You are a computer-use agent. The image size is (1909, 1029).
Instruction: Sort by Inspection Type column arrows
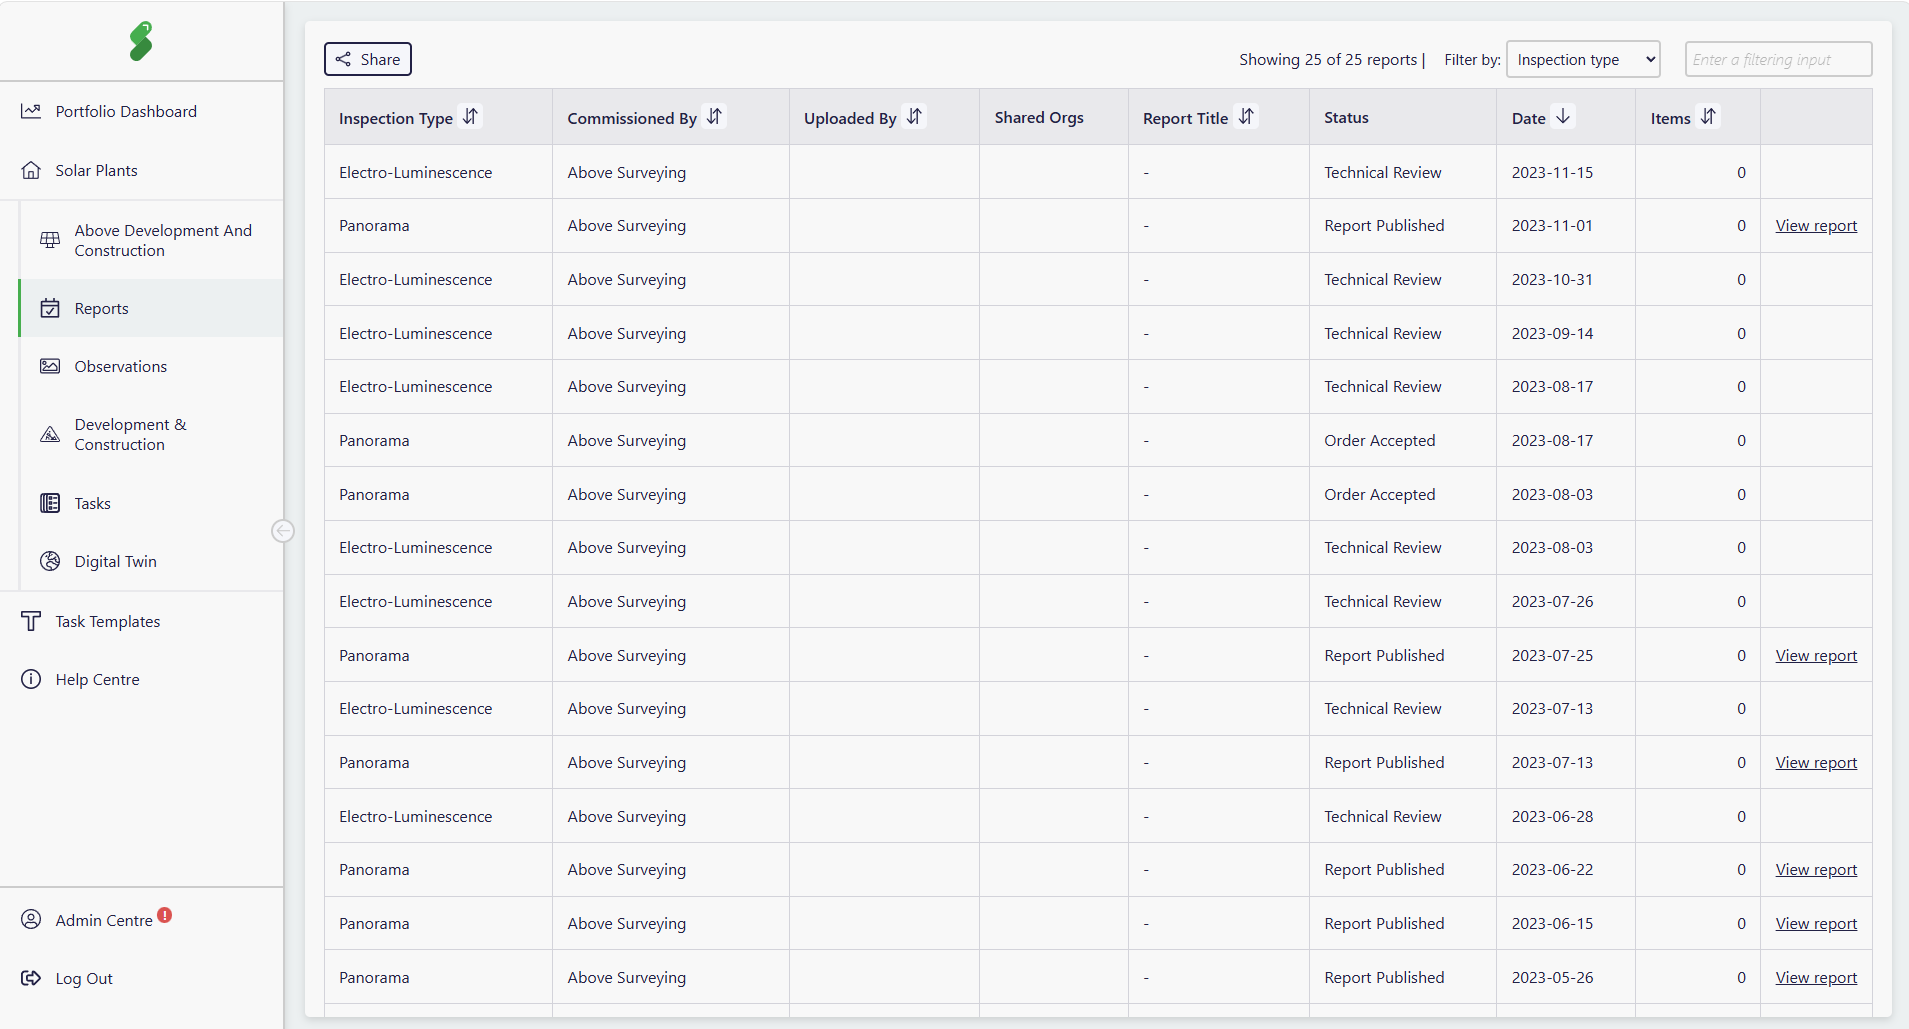pos(470,117)
